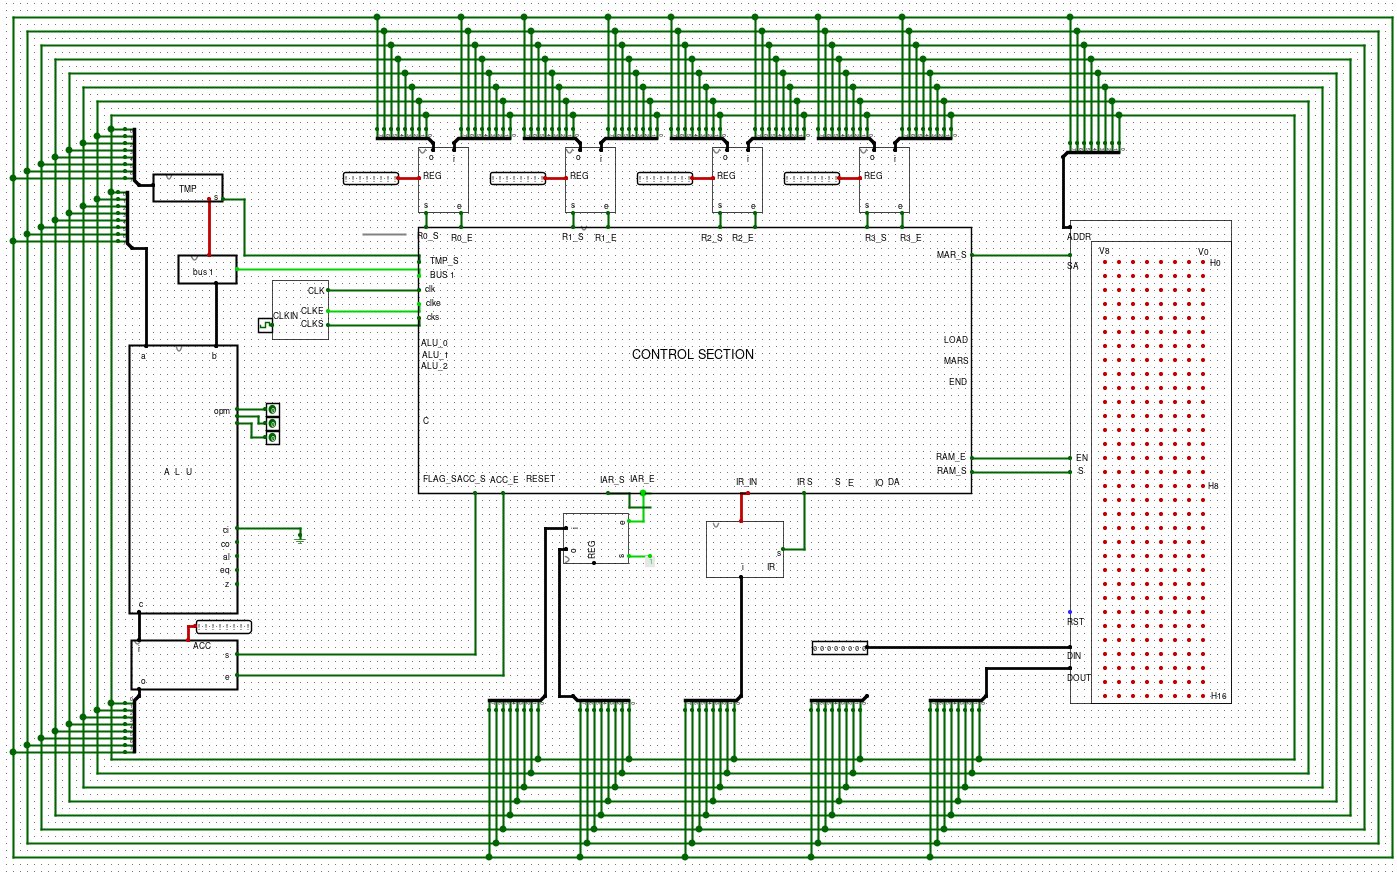Click the probe left of R1 register
1397x872 pixels.
tap(518, 179)
